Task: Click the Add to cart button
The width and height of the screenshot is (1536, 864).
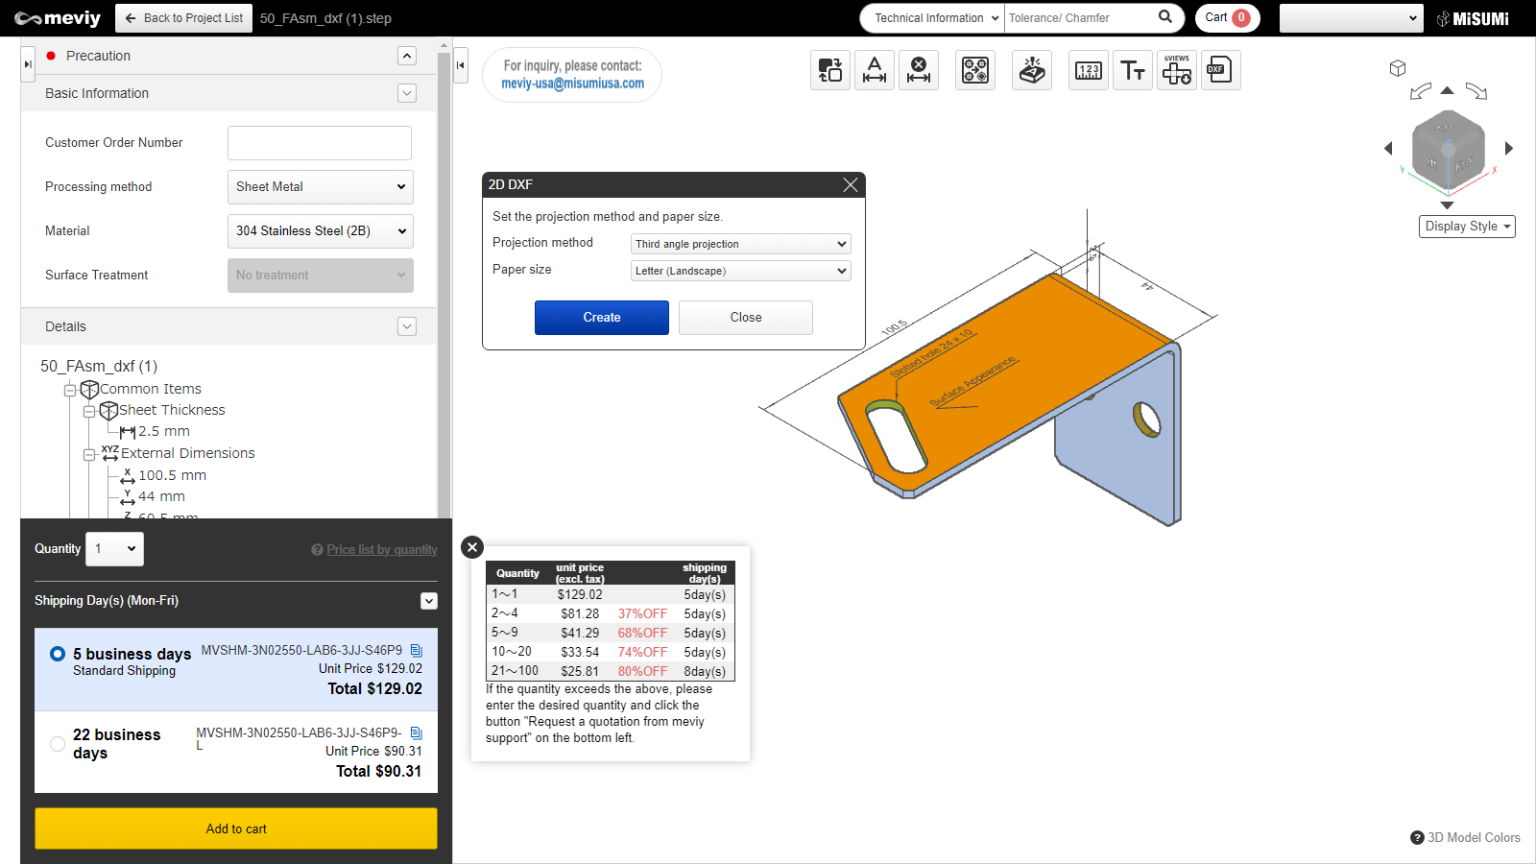Action: pyautogui.click(x=236, y=828)
